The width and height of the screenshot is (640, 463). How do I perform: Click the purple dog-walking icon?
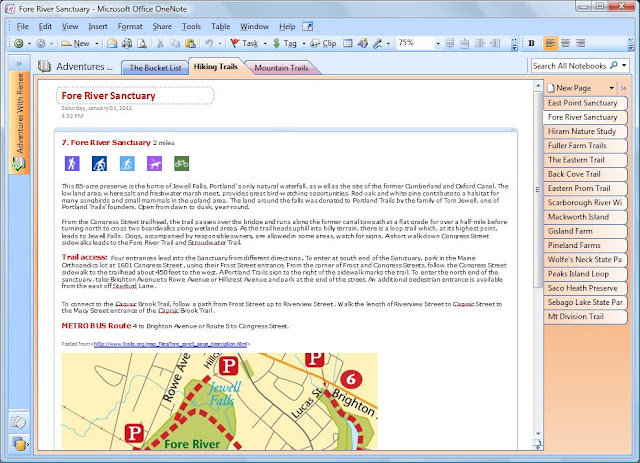pyautogui.click(x=154, y=164)
